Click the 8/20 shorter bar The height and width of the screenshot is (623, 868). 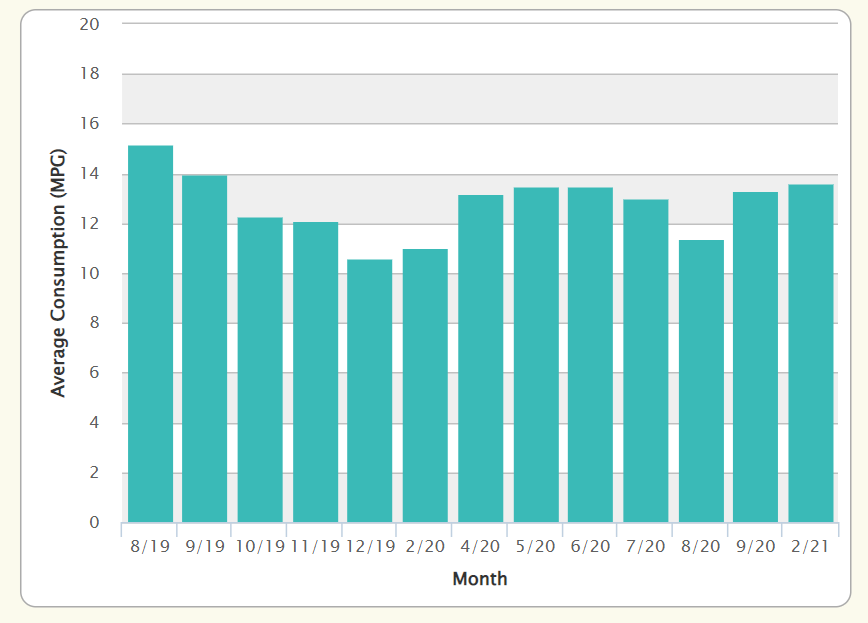(x=701, y=381)
